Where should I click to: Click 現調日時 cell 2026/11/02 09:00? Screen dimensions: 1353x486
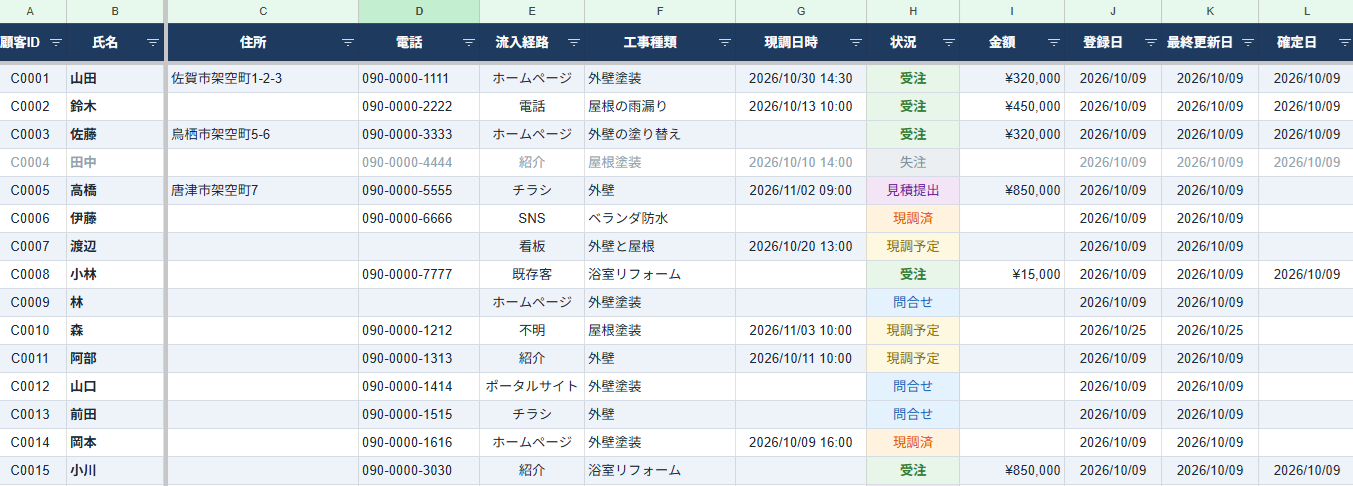point(801,190)
